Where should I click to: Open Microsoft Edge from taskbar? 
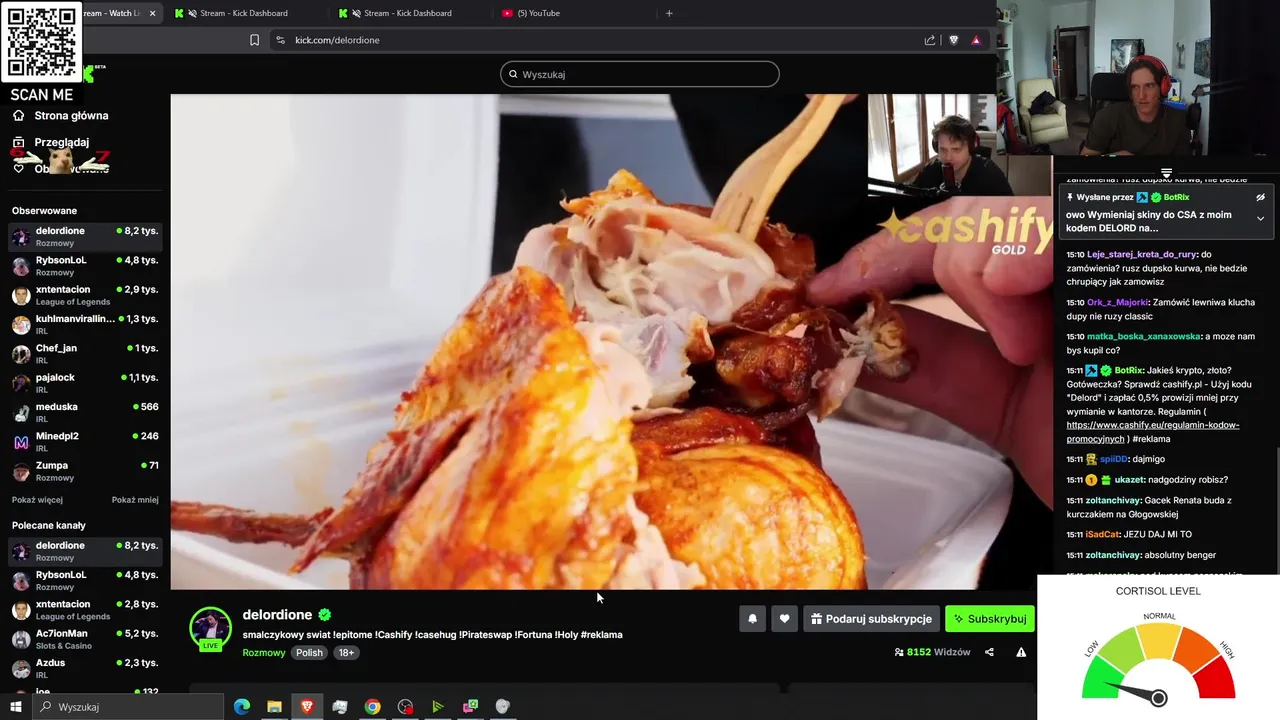pyautogui.click(x=242, y=707)
